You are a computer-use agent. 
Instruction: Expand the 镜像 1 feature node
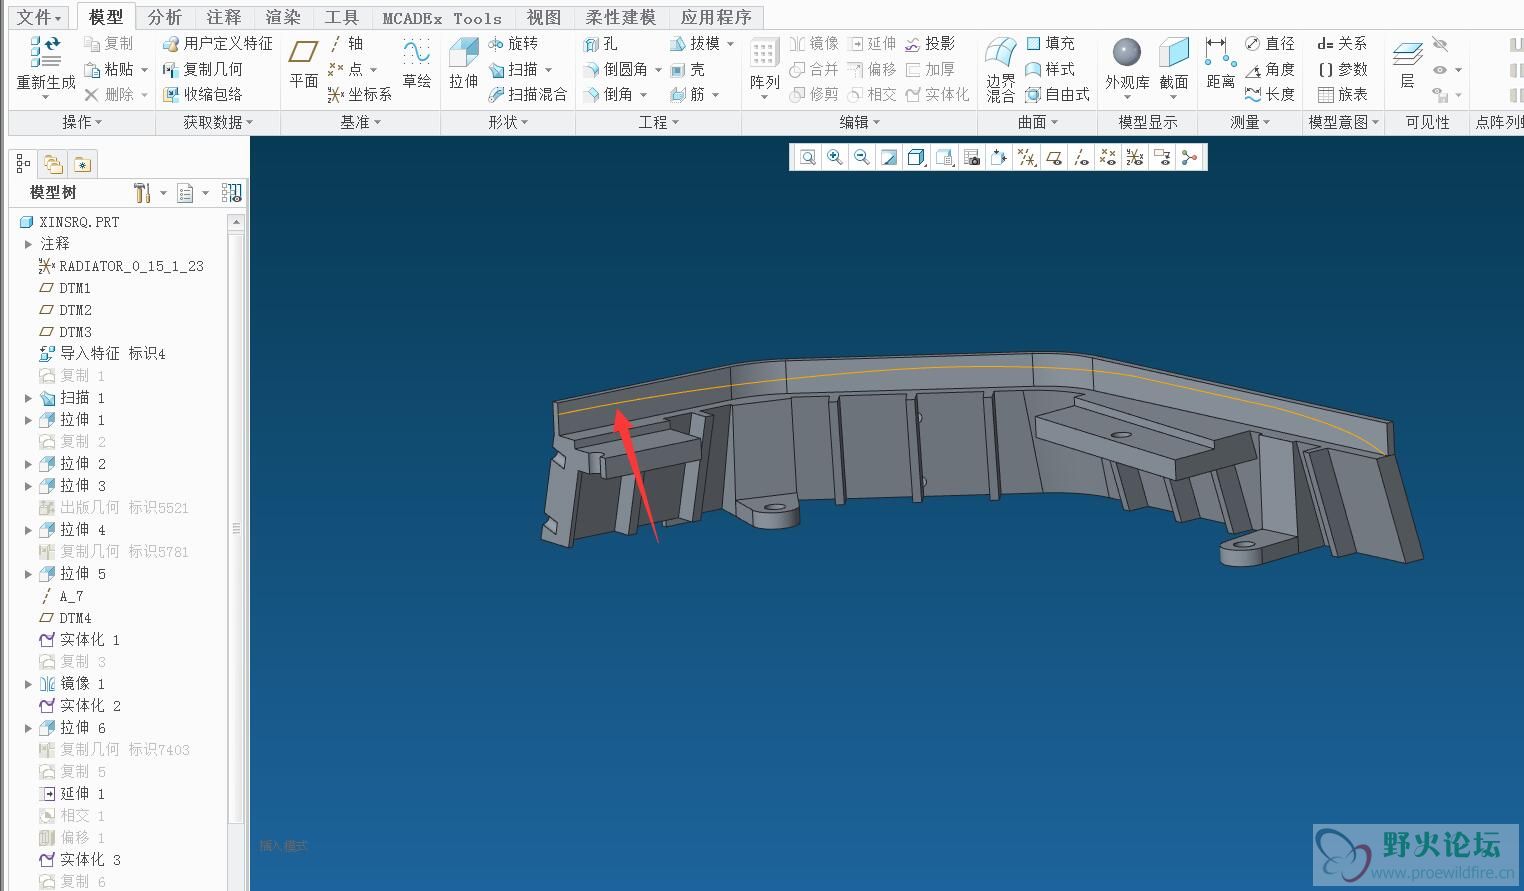(28, 684)
